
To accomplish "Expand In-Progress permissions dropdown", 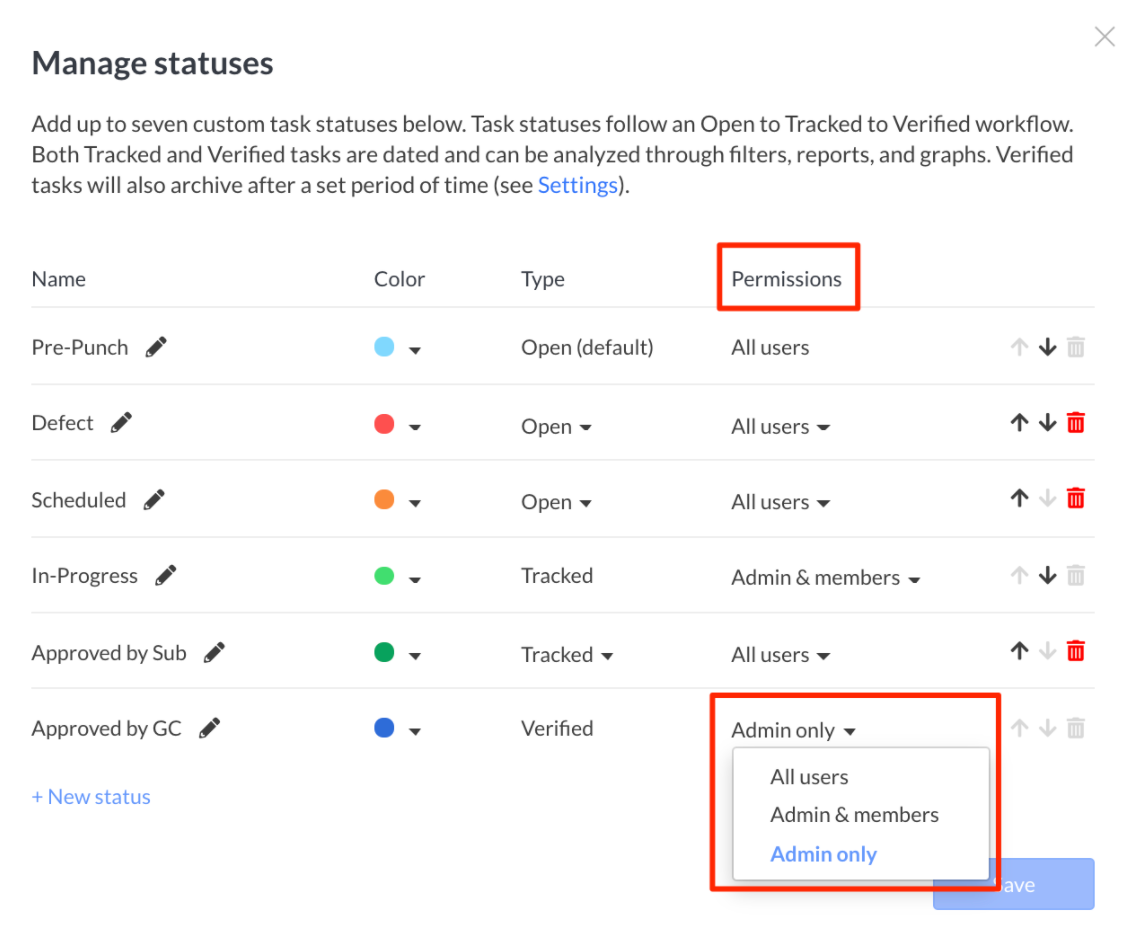I will coord(825,578).
